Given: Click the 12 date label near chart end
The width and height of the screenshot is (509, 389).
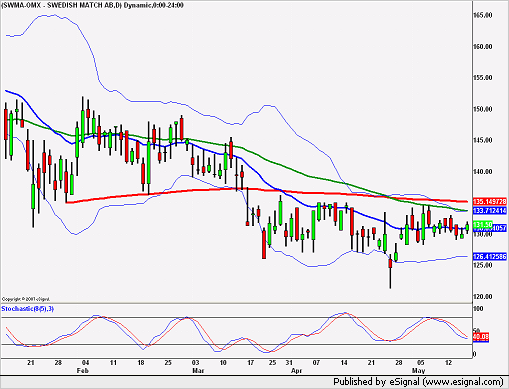Looking at the screenshot, I should (x=448, y=363).
